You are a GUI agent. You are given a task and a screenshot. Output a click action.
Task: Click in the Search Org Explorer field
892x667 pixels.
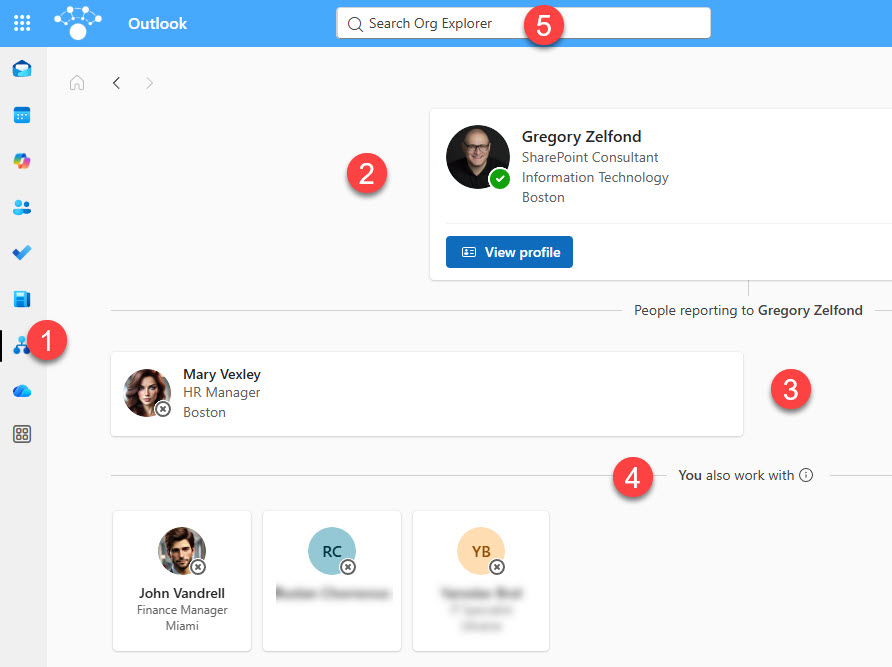(x=523, y=23)
